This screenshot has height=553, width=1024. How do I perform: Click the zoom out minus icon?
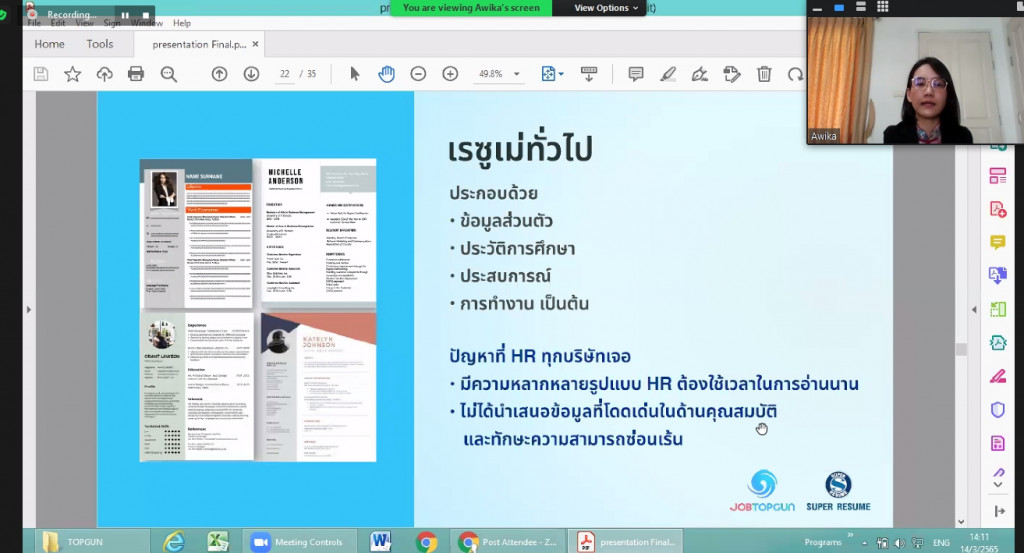click(x=418, y=74)
